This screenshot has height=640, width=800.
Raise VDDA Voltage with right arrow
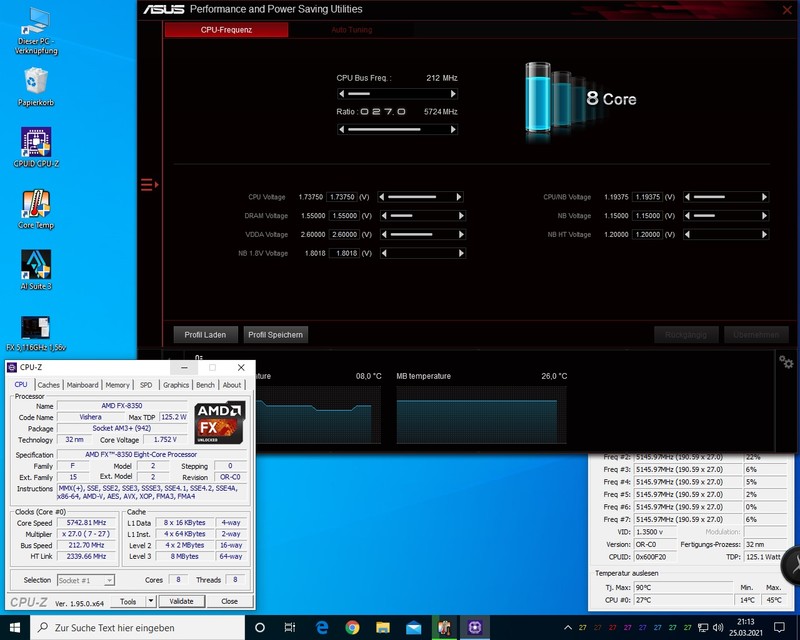[x=461, y=235]
